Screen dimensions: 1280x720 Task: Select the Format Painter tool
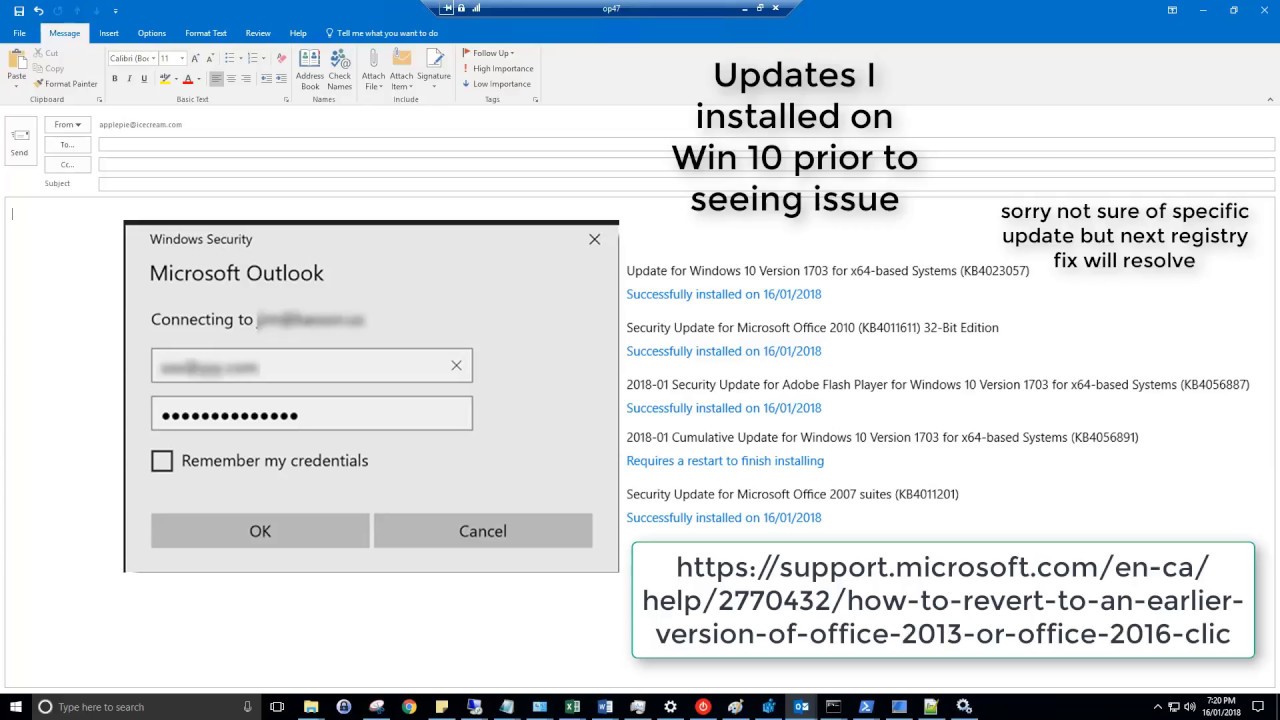(x=65, y=84)
